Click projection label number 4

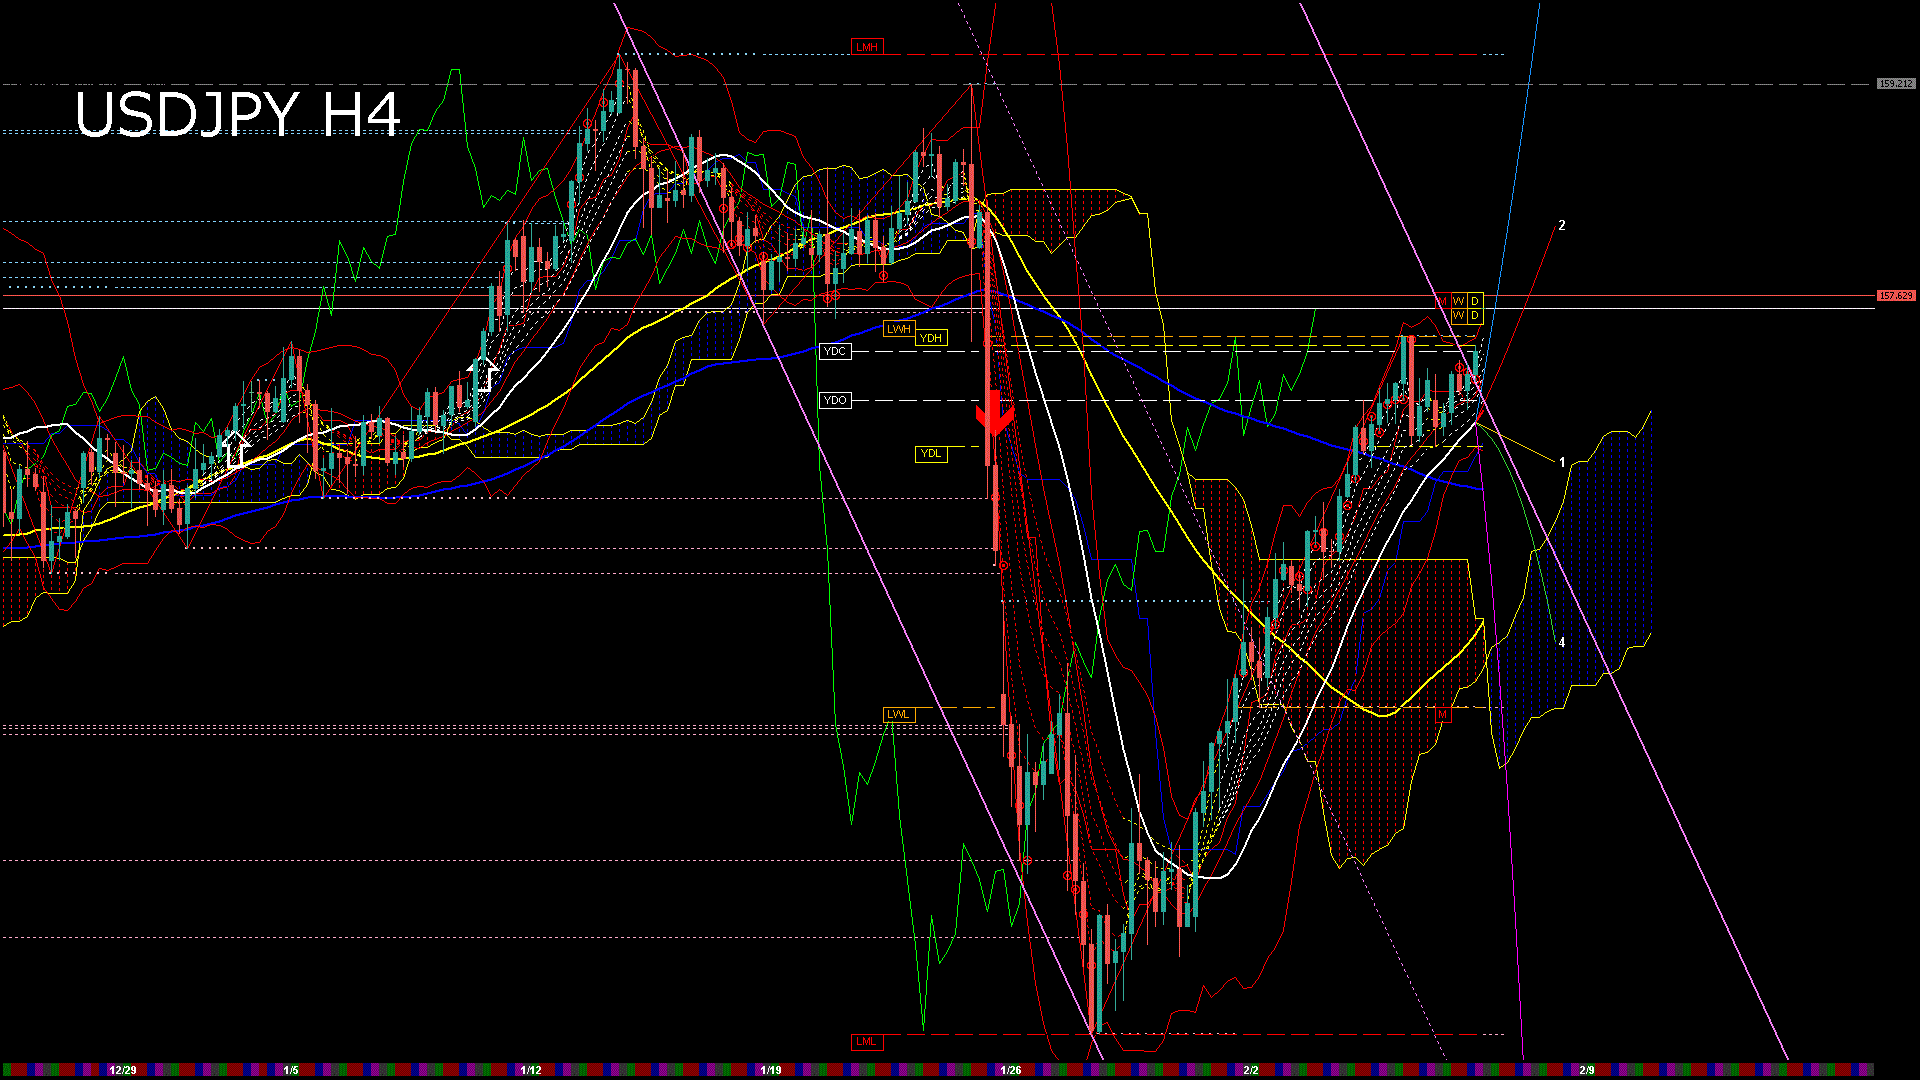(1562, 643)
